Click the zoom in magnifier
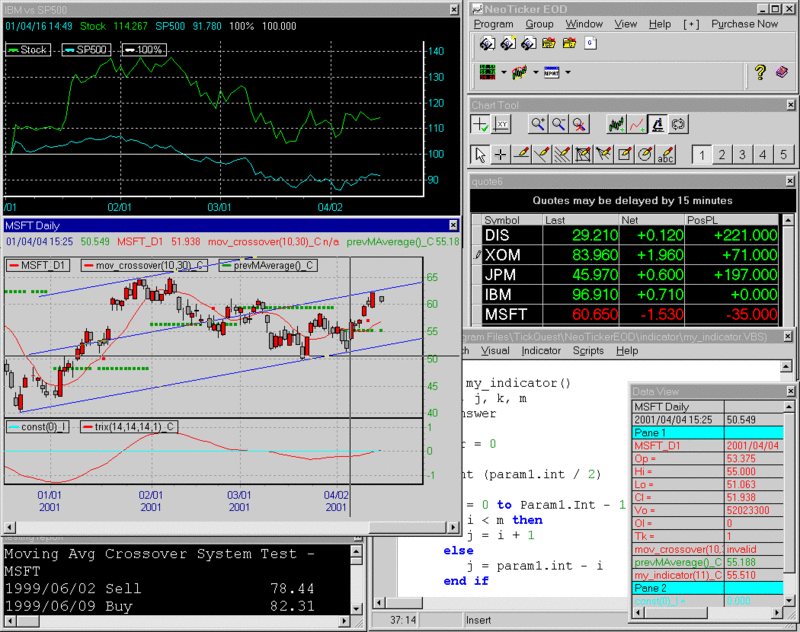The image size is (800, 632). coord(537,124)
